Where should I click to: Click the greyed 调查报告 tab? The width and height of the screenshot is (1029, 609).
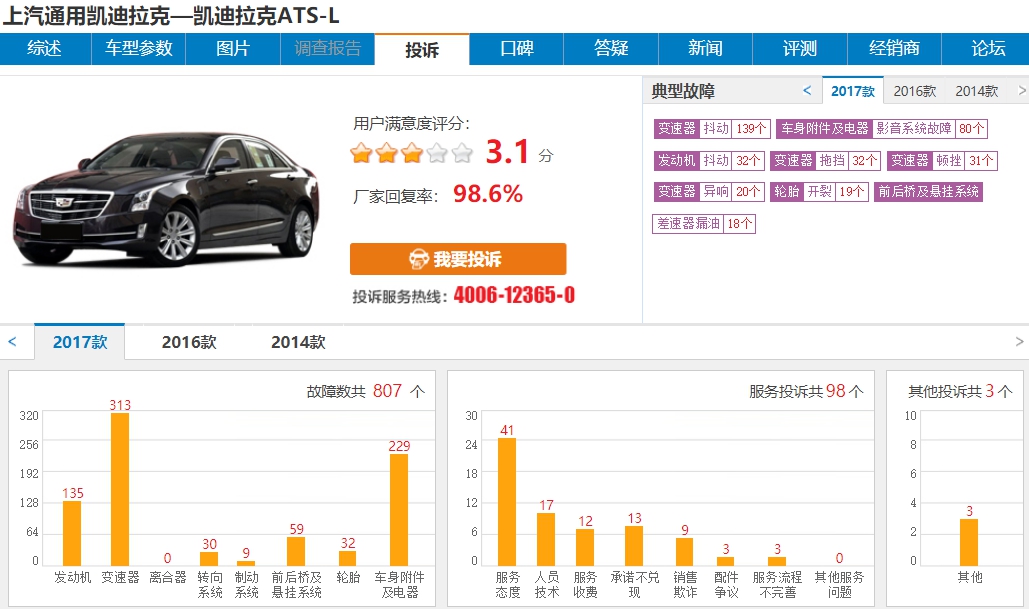(x=327, y=49)
